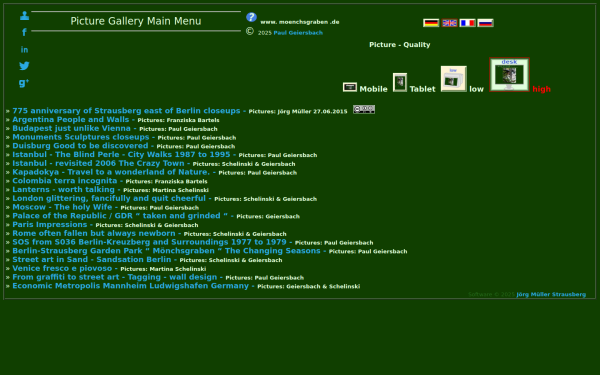The width and height of the screenshot is (600, 375).
Task: Open Berlin-Strausberg Garden Park Mönchsgraben gallery
Action: (166, 251)
